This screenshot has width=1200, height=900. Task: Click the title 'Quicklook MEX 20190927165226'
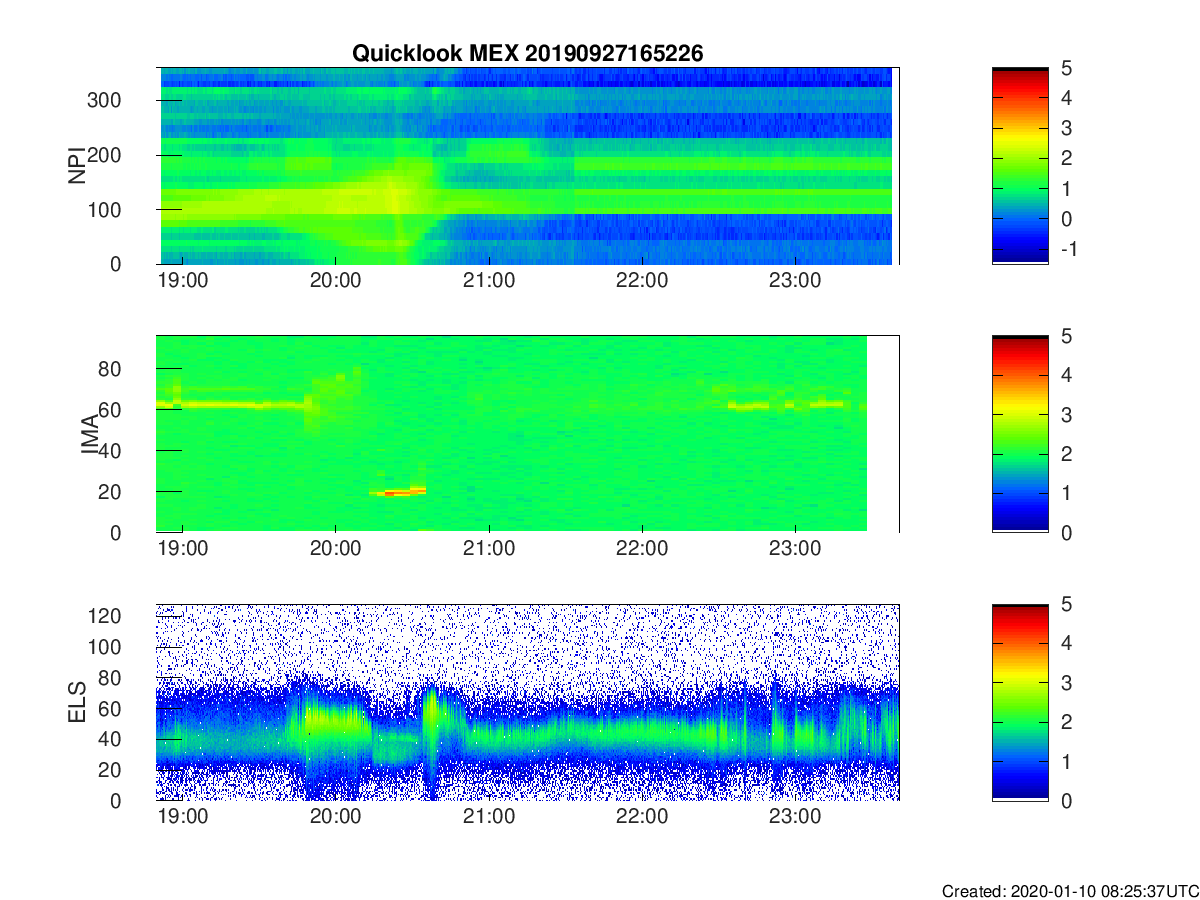point(527,54)
